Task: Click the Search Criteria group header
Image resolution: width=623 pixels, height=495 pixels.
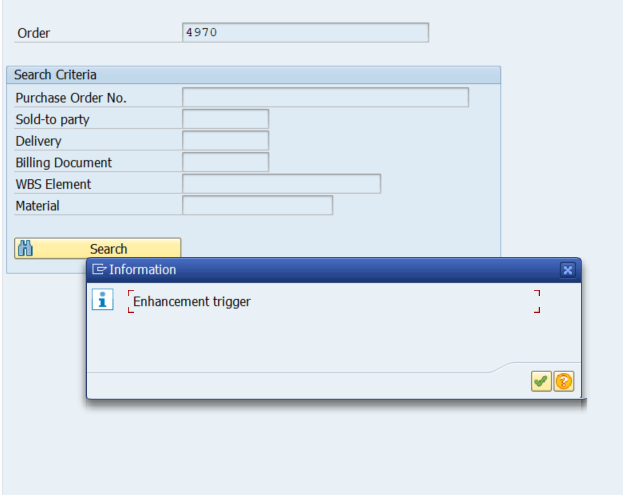Action: click(x=253, y=75)
